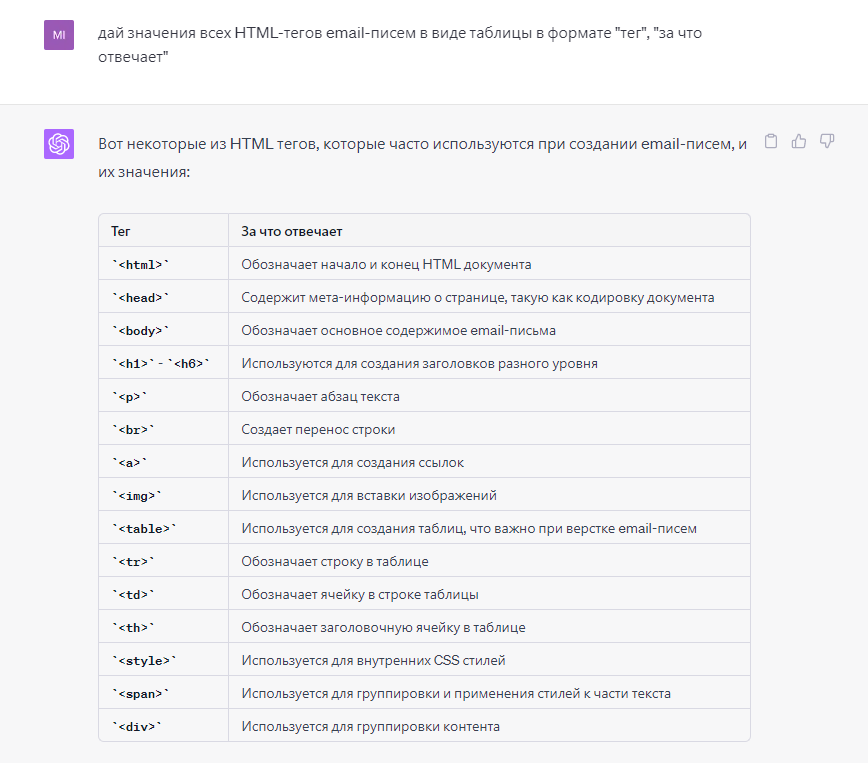Click the <div> tag cell
The width and height of the screenshot is (868, 763).
coord(163,726)
